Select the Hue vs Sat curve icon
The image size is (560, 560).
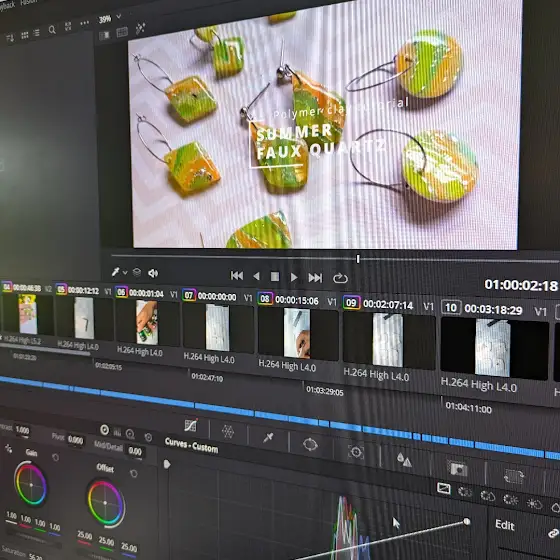pyautogui.click(x=488, y=496)
